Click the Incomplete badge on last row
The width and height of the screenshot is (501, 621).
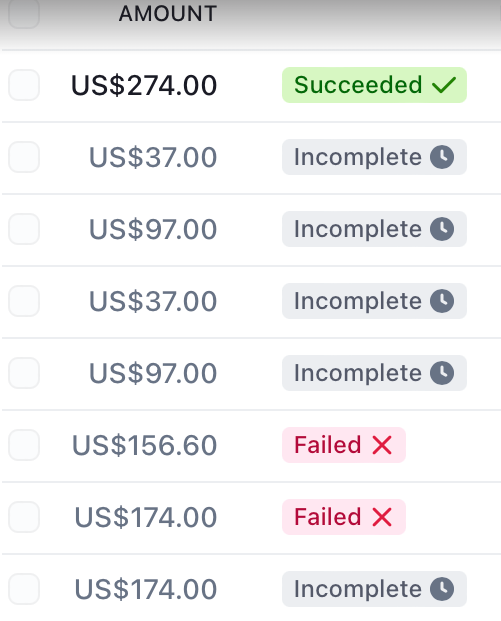(374, 589)
